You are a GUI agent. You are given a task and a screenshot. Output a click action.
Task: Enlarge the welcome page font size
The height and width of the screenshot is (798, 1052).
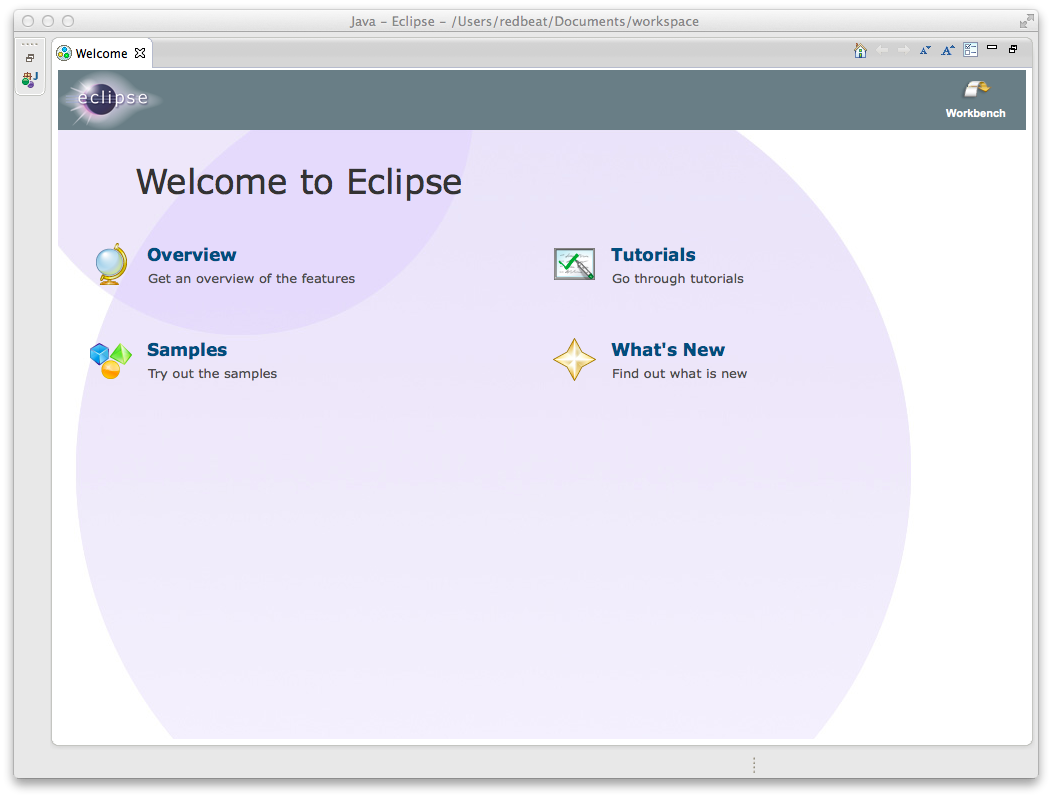948,50
